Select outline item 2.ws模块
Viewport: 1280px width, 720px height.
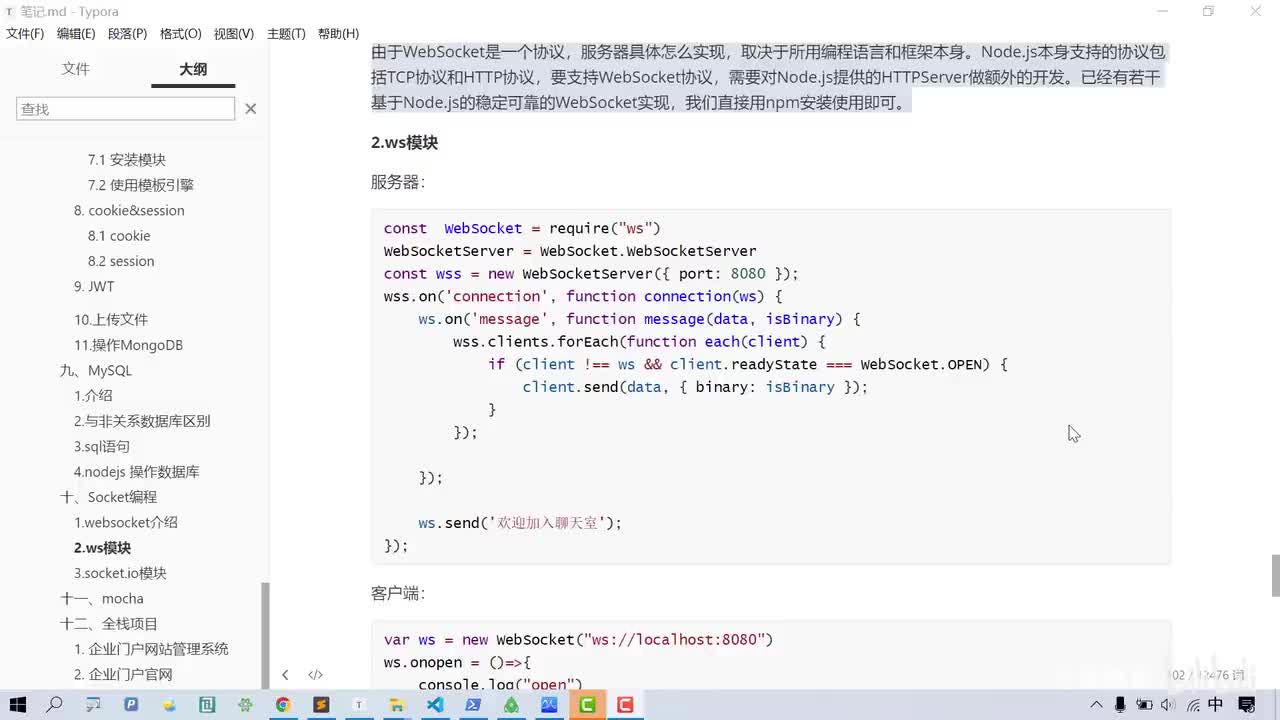(103, 548)
